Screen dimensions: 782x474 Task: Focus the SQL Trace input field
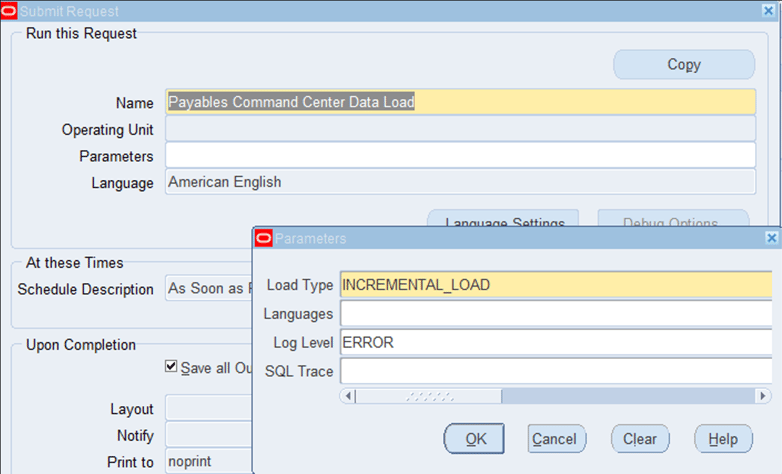click(x=555, y=371)
